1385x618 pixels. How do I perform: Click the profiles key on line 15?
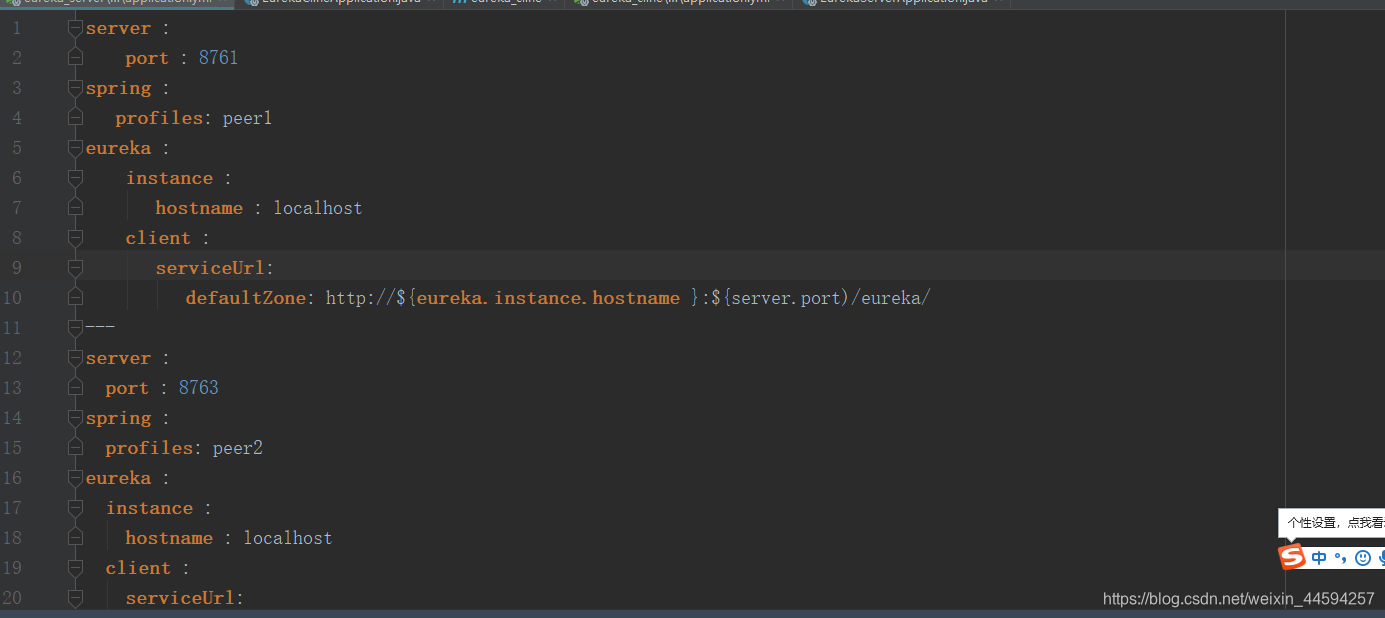coord(149,448)
